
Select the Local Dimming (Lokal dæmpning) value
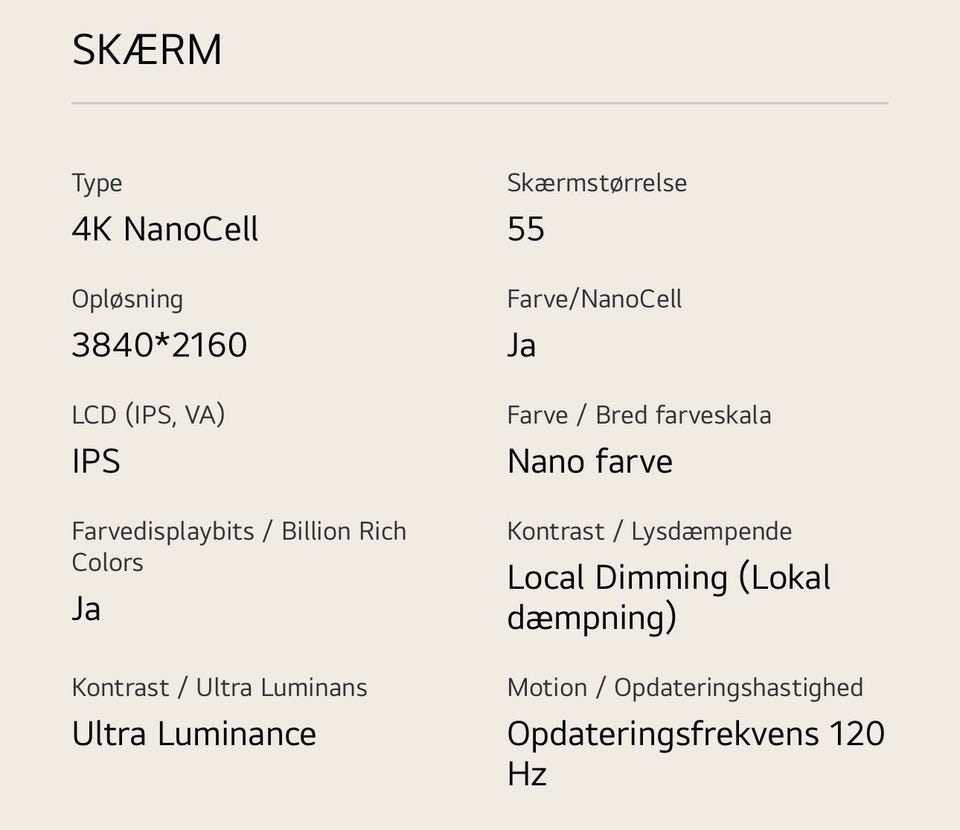point(668,597)
